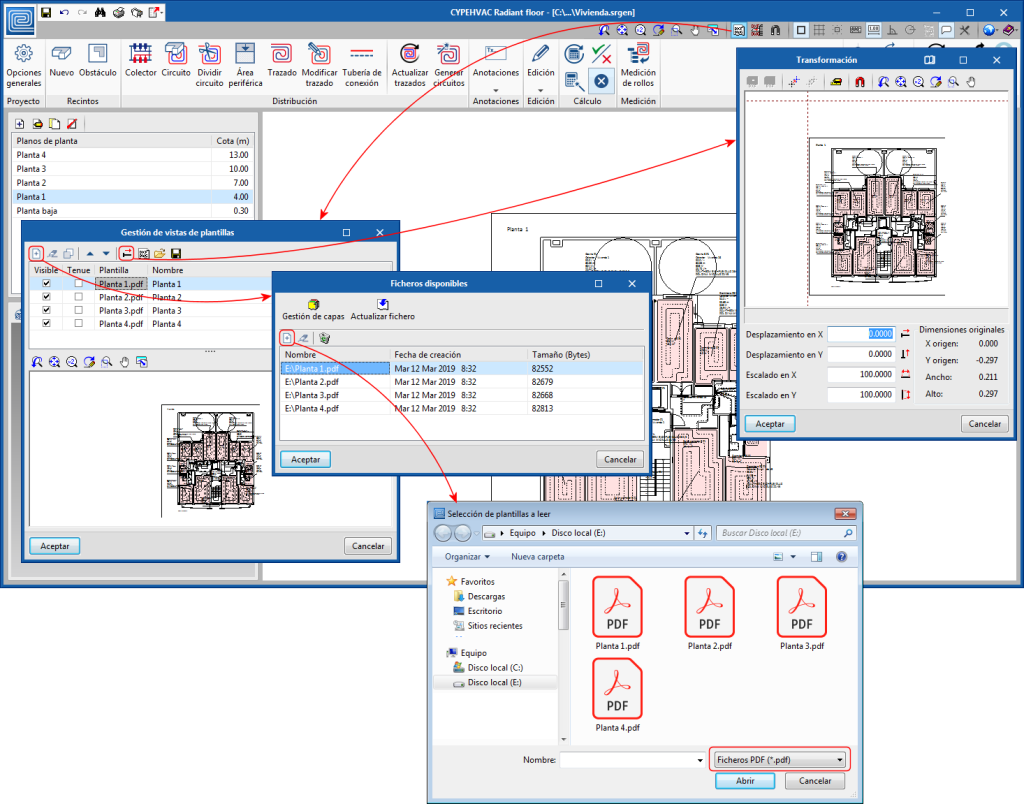Select Planta 3 row in Planos de planta
The height and width of the screenshot is (804, 1024).
(133, 169)
